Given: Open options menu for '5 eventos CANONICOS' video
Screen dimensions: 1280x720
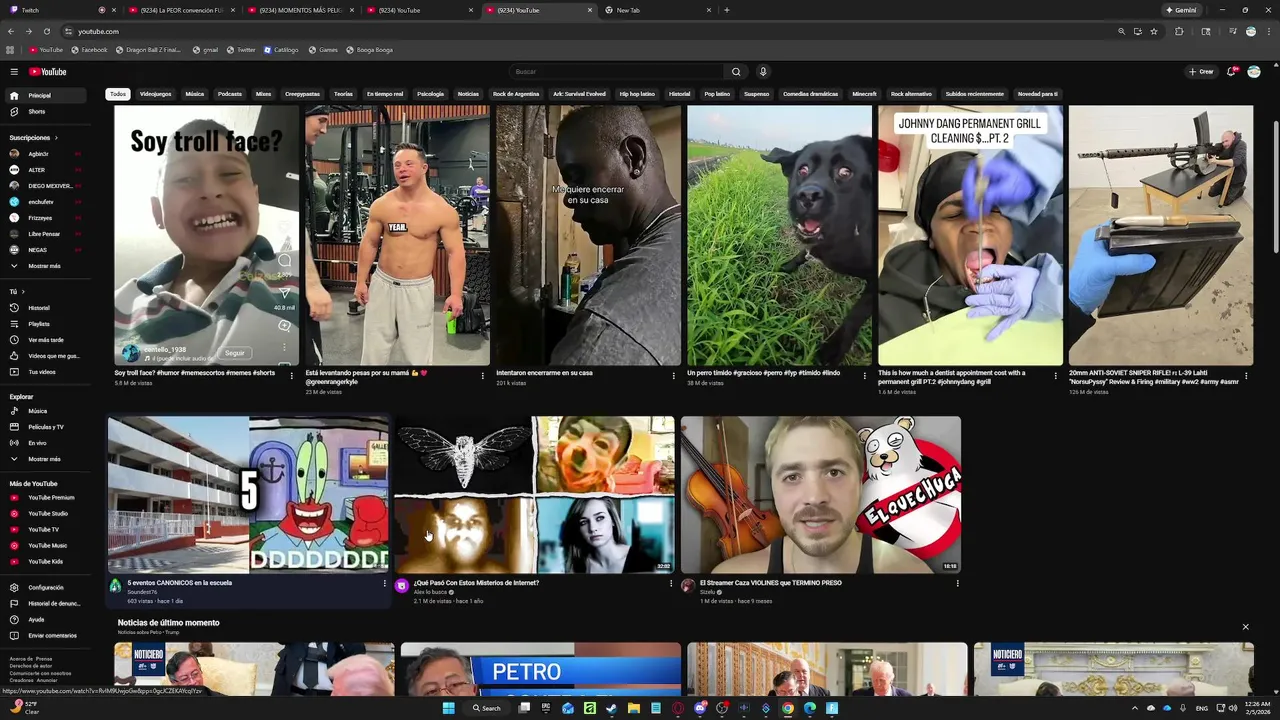Looking at the screenshot, I should (385, 584).
